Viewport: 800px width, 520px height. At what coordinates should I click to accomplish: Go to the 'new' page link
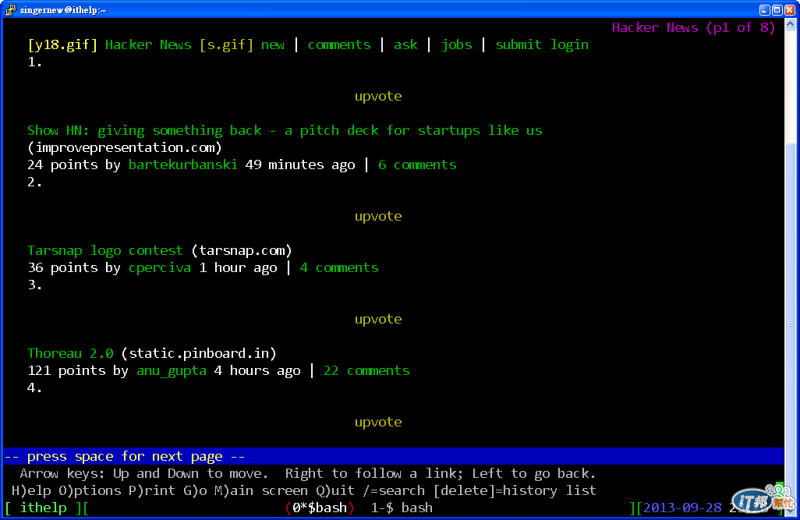coord(273,45)
